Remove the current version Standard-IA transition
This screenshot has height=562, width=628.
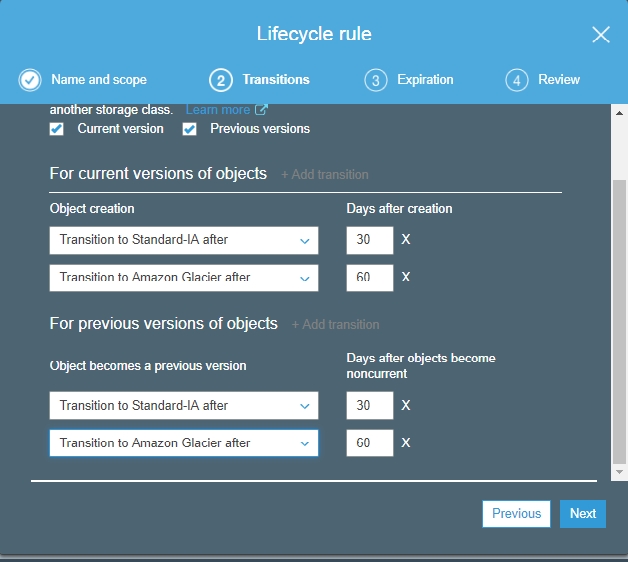click(x=405, y=240)
